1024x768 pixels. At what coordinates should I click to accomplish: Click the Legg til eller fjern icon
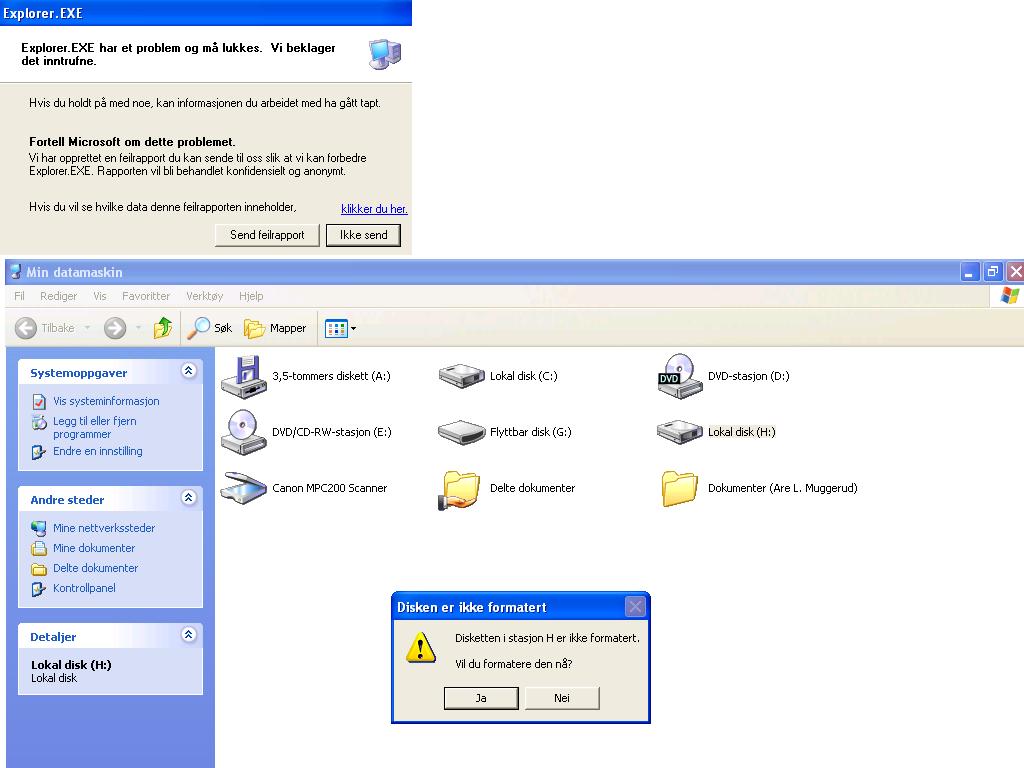coord(39,422)
